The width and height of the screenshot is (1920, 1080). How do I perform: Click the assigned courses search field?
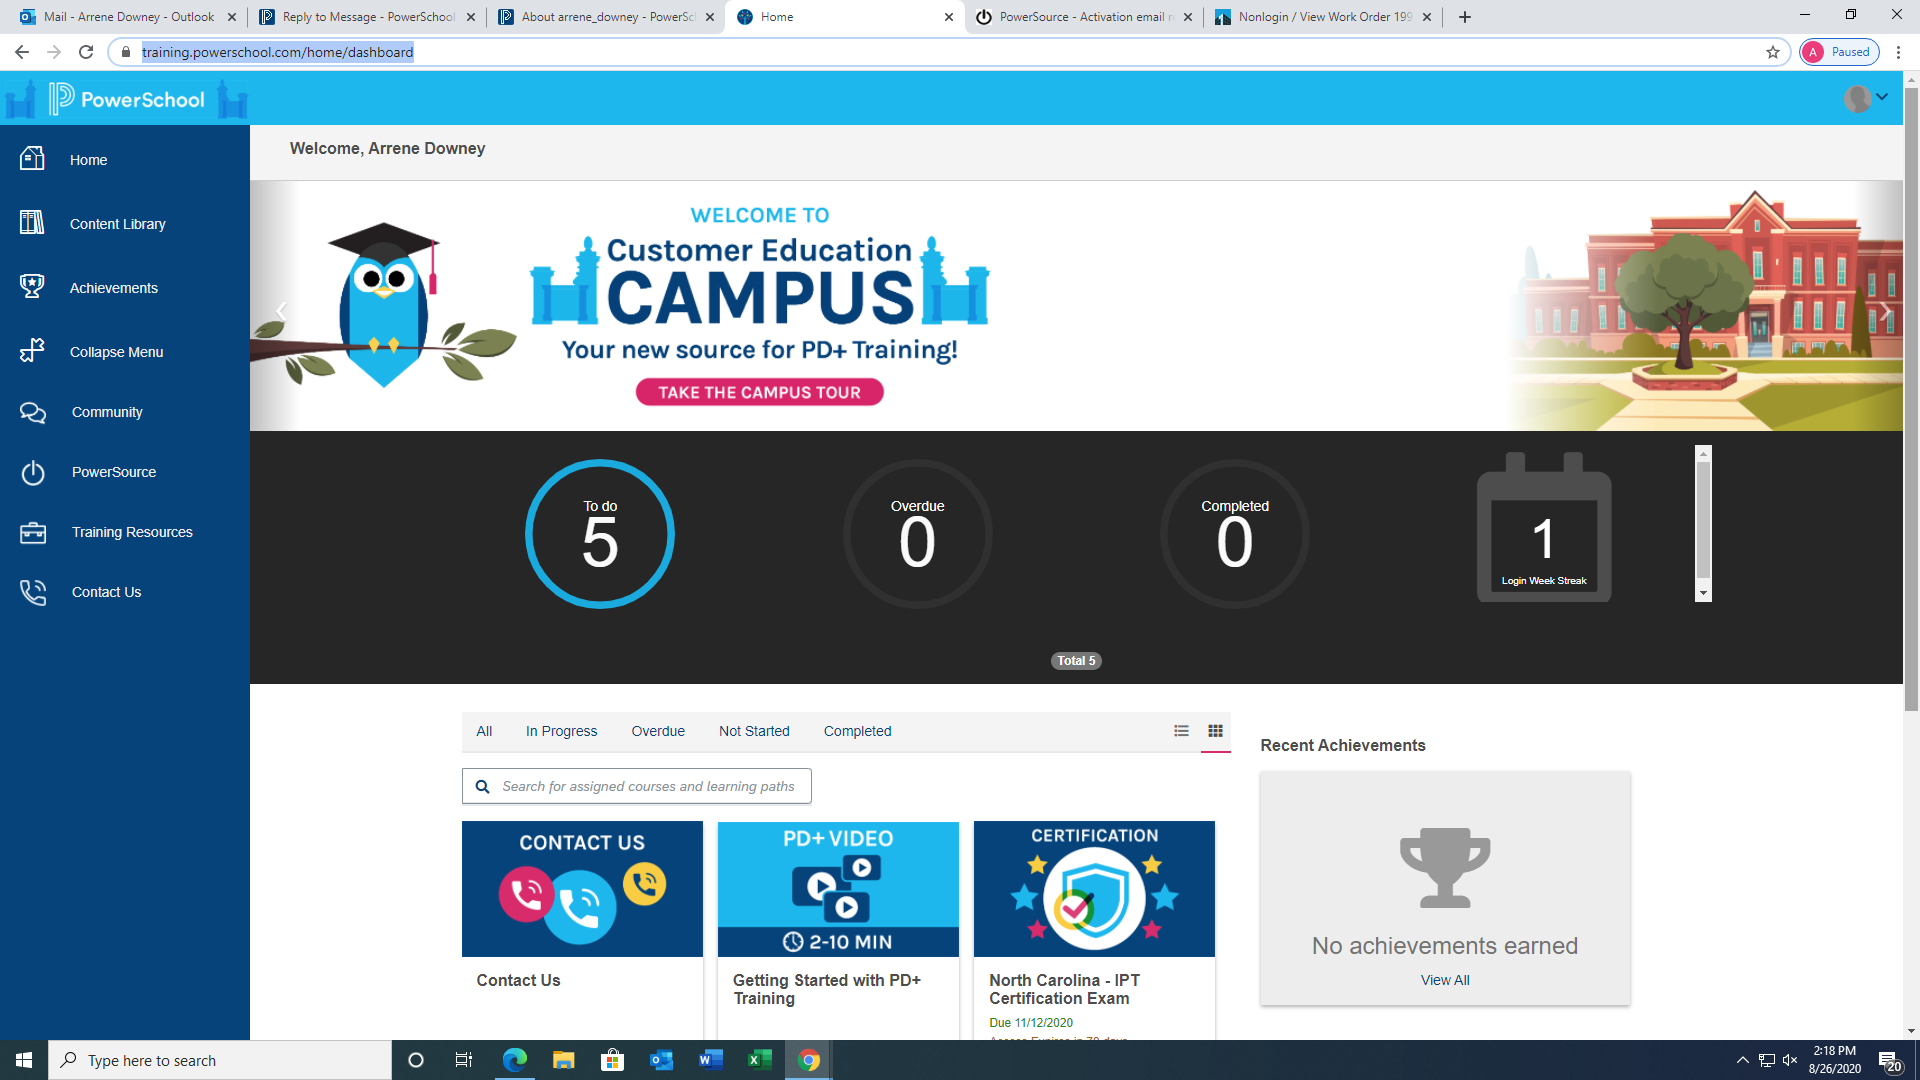click(636, 786)
